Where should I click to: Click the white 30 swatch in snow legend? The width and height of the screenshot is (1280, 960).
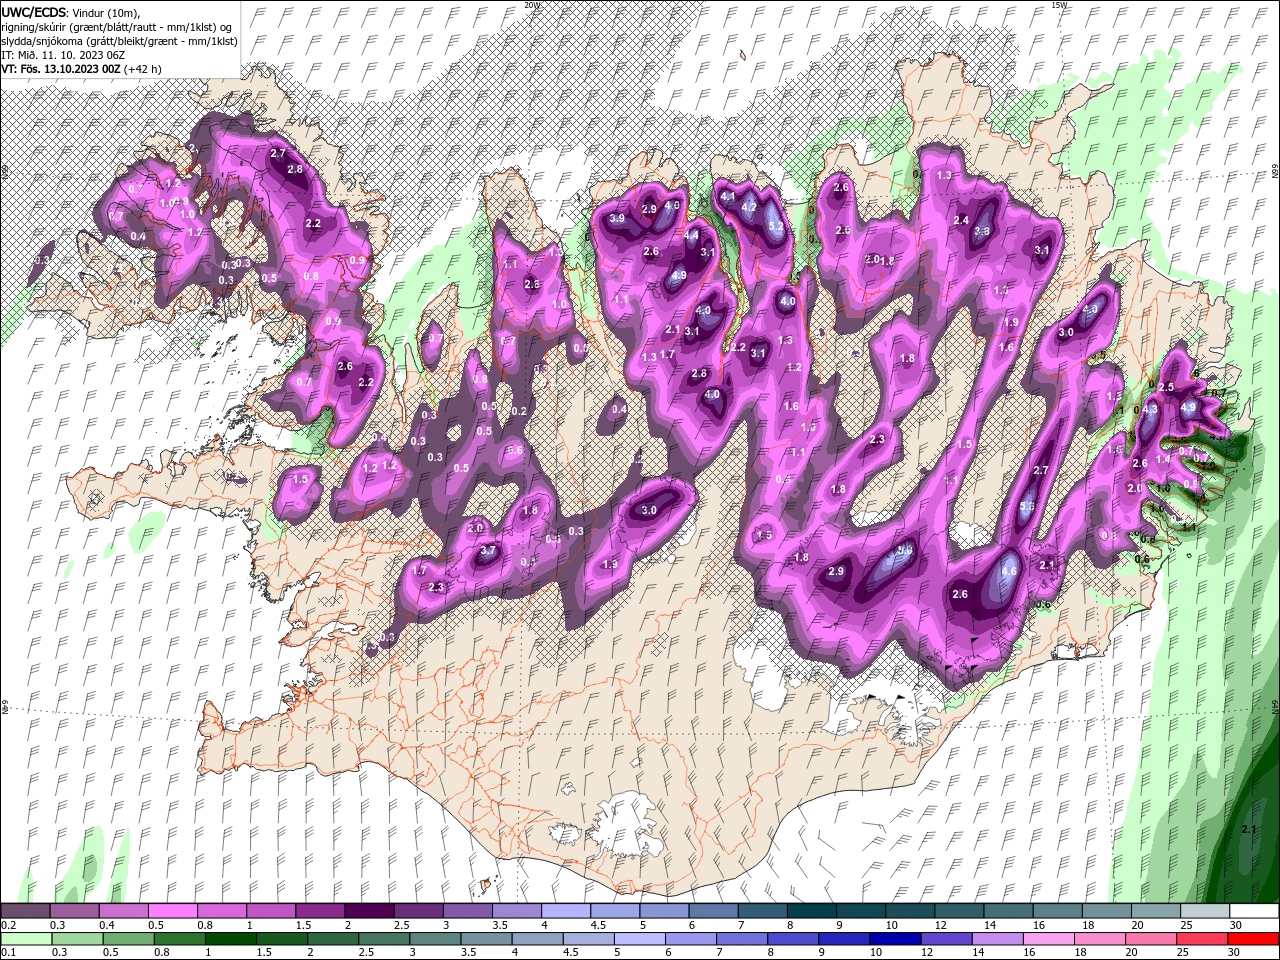pos(1255,911)
